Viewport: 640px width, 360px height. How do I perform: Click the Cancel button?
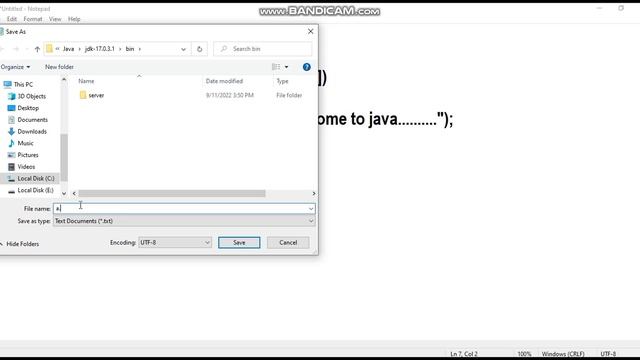coord(288,242)
